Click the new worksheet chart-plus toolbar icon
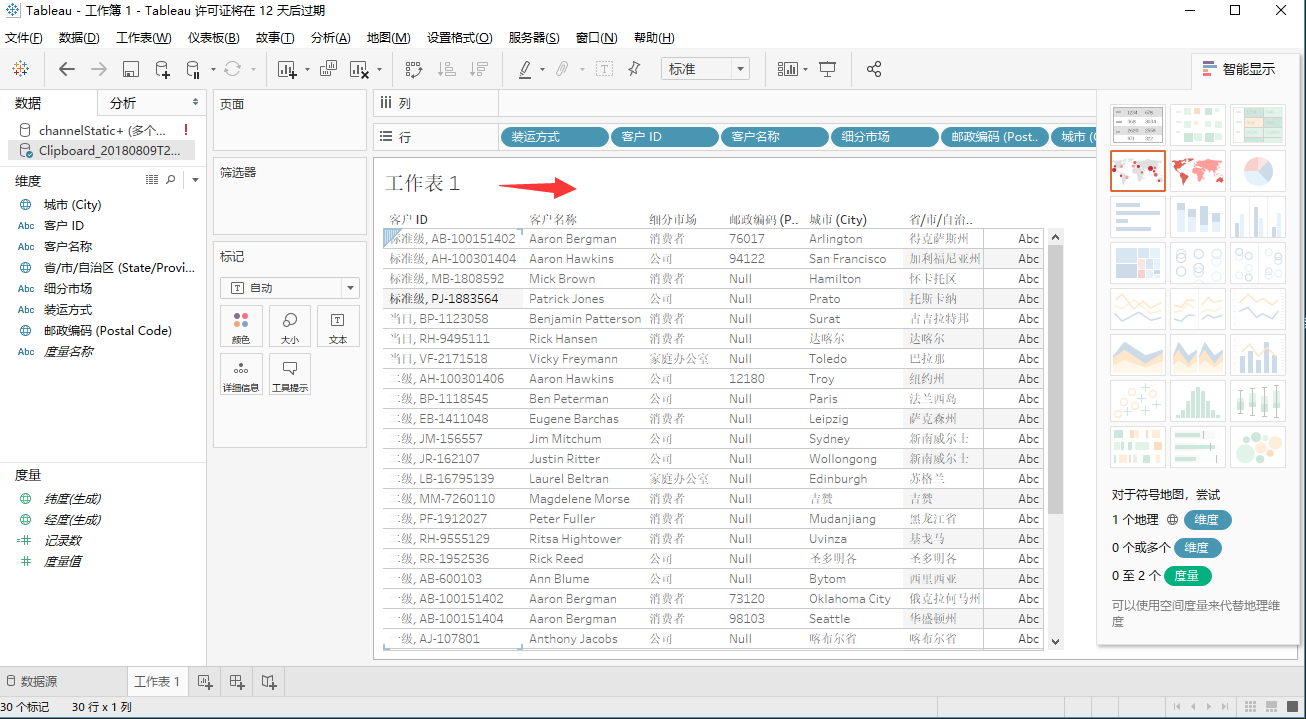 pos(288,69)
